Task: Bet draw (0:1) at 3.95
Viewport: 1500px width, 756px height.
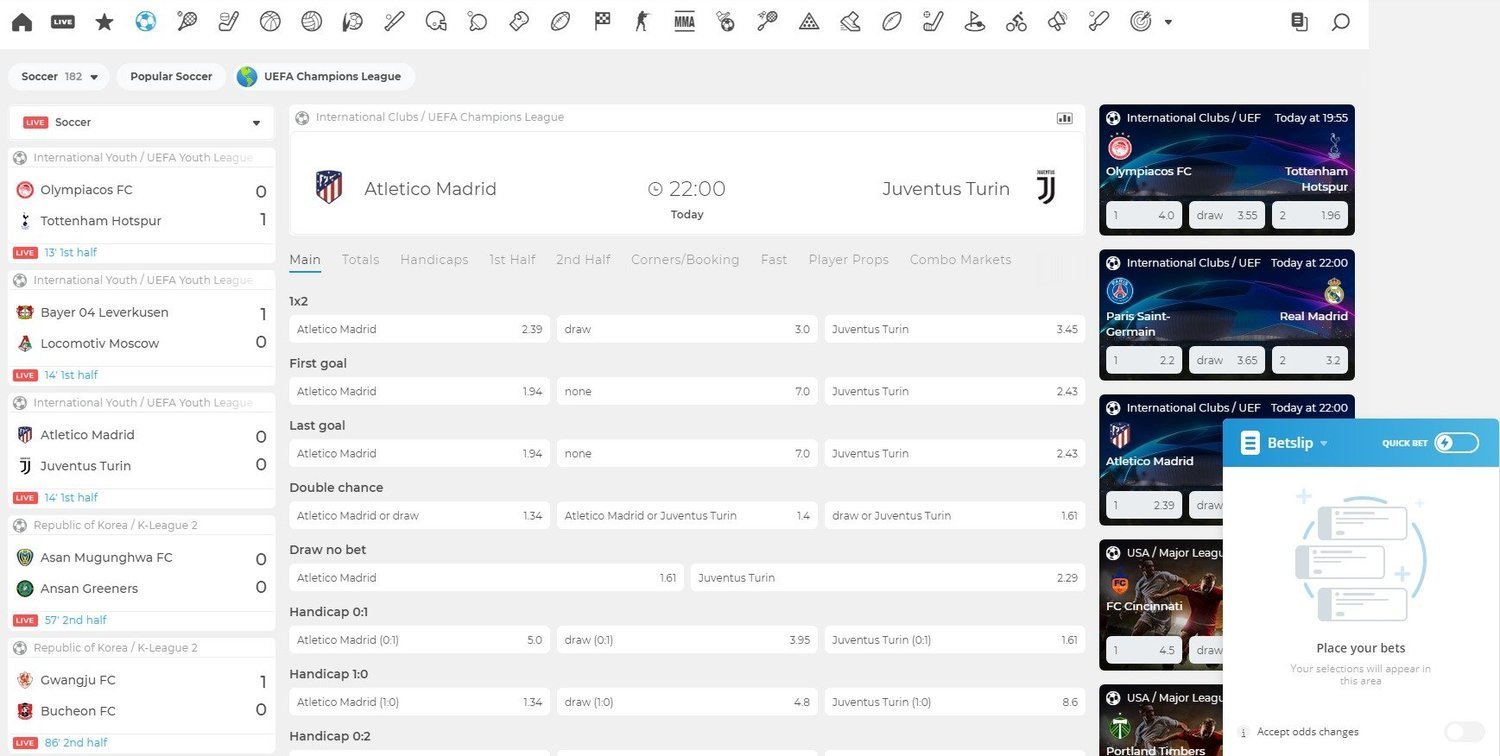Action: point(687,640)
